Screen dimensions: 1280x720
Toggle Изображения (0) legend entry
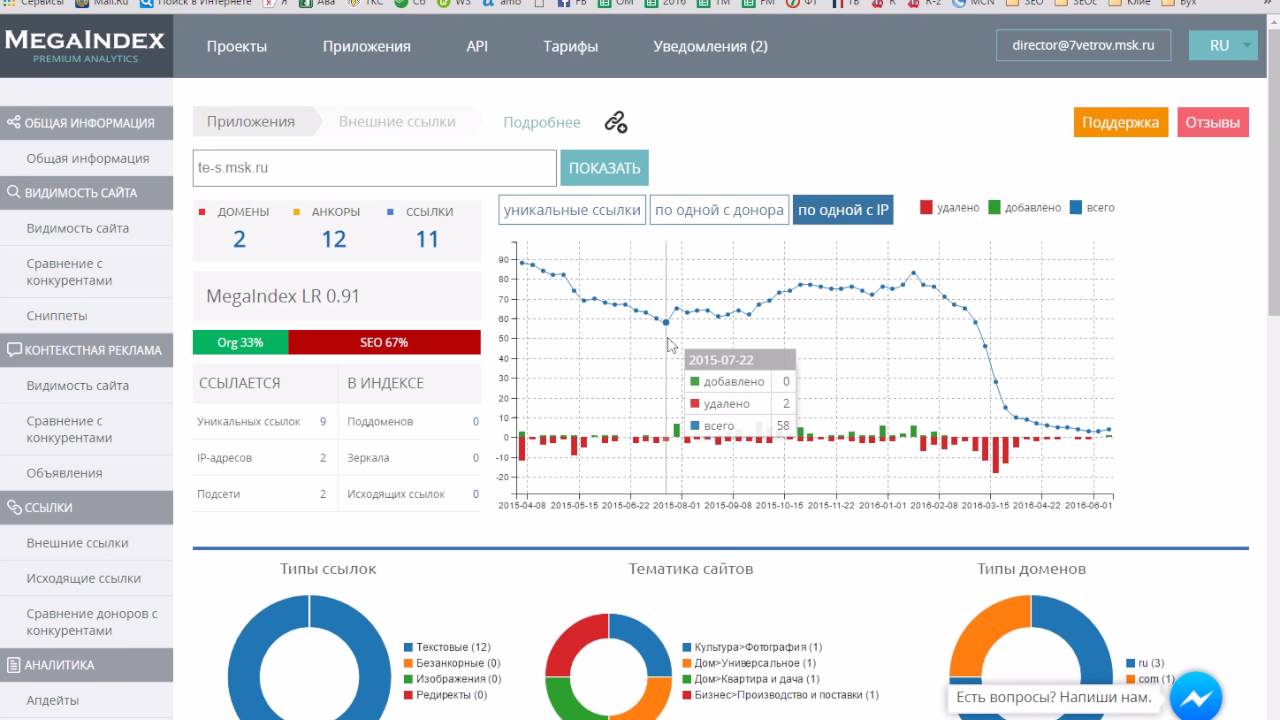click(452, 679)
